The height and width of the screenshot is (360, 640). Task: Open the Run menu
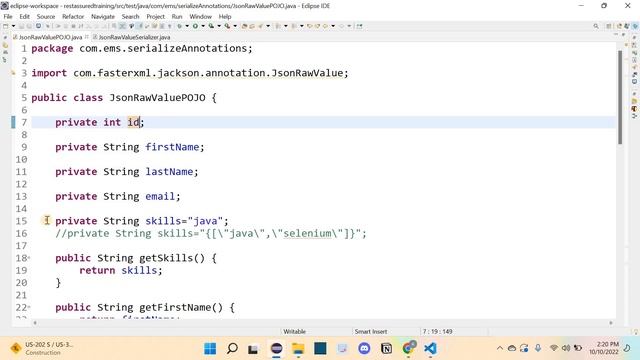point(177,16)
